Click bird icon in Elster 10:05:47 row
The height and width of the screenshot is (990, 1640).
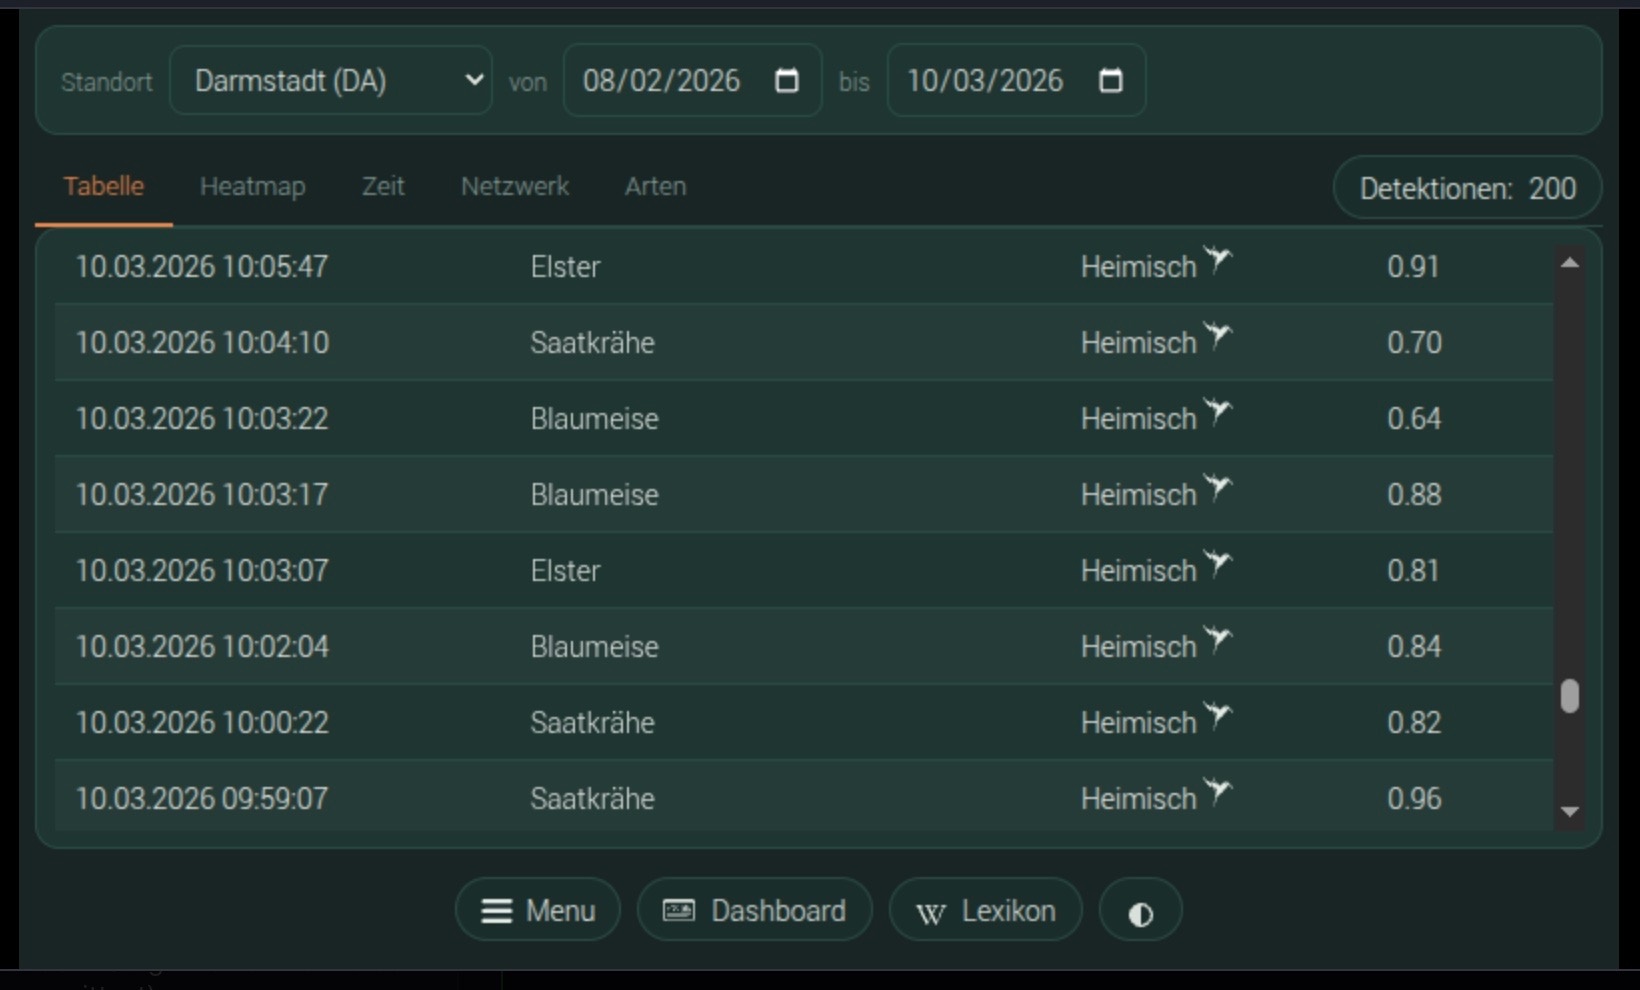point(1217,261)
